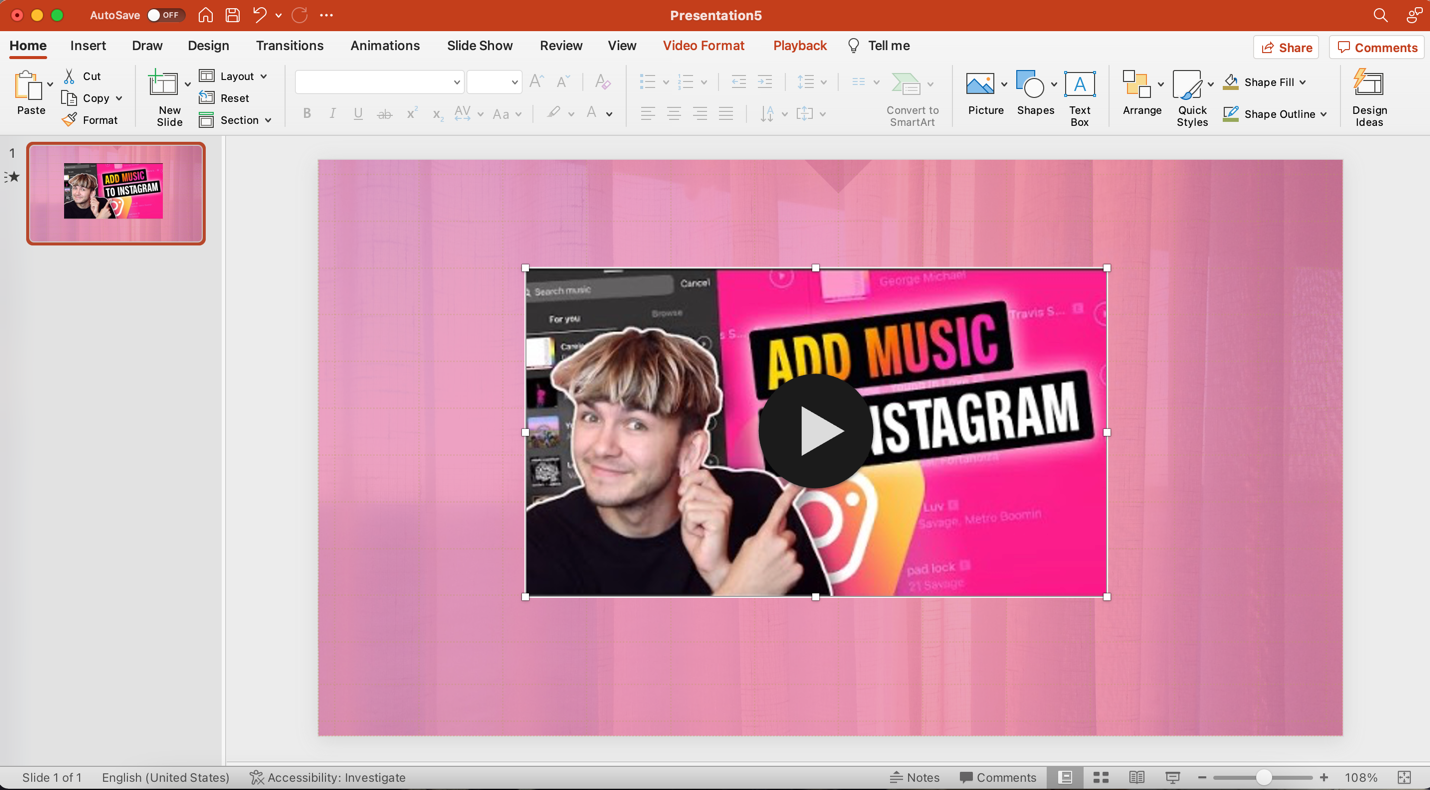
Task: Toggle the Notes pane
Action: tap(914, 777)
